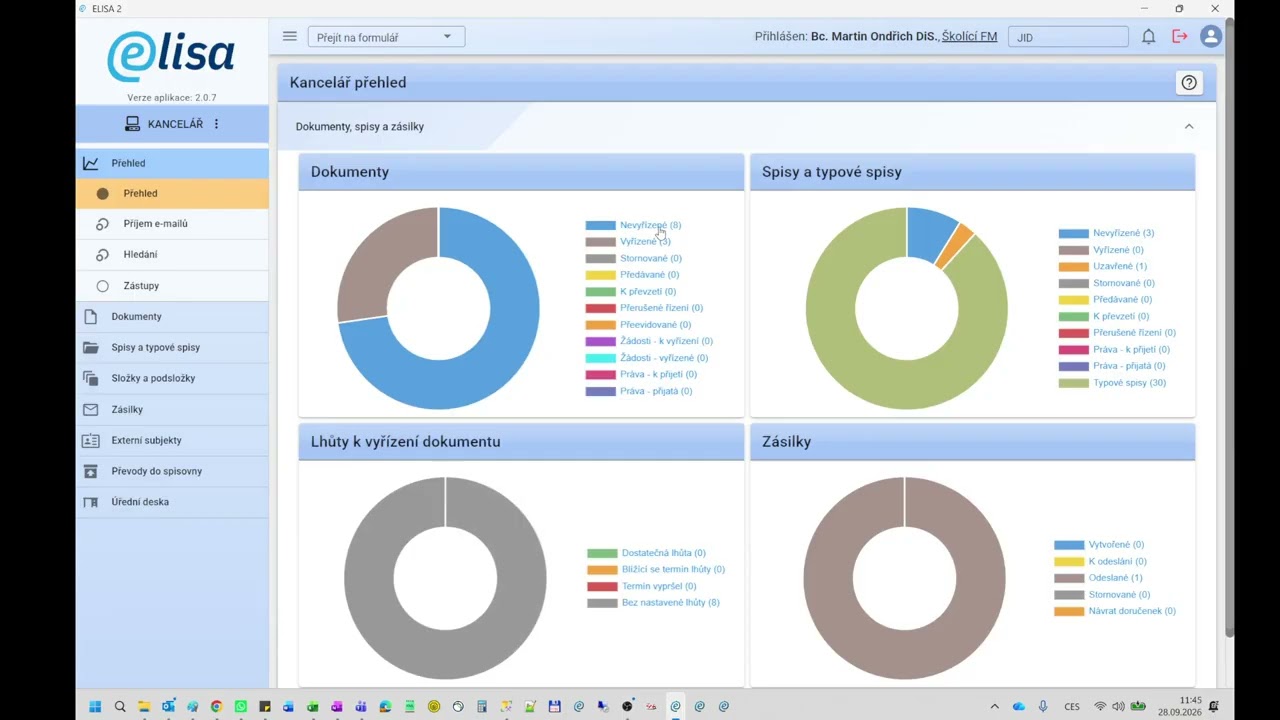Open the help question mark icon

(1189, 83)
